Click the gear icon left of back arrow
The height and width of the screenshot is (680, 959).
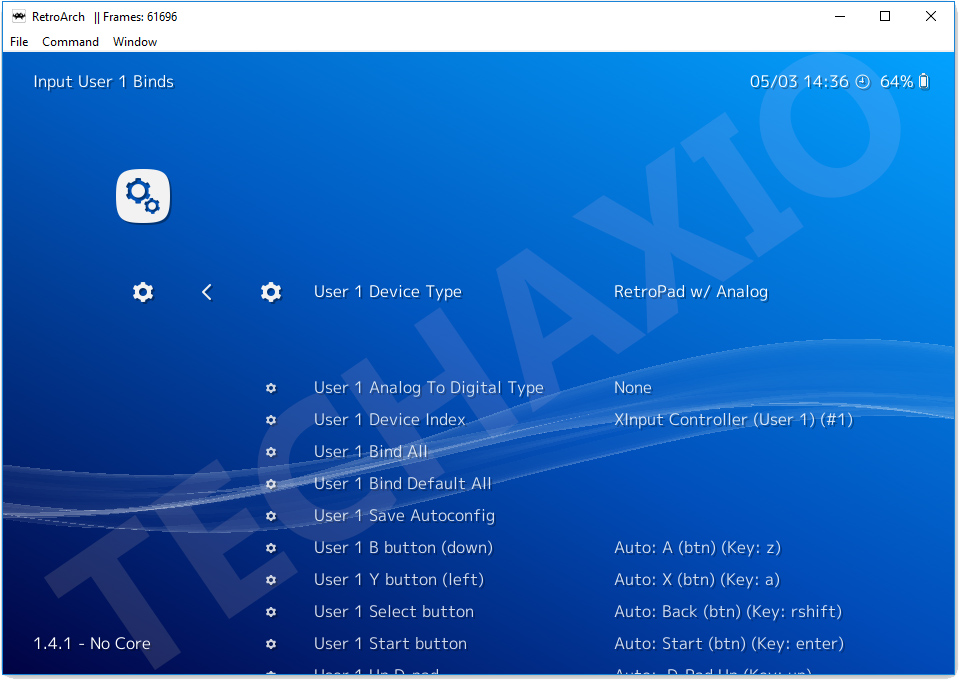point(143,292)
